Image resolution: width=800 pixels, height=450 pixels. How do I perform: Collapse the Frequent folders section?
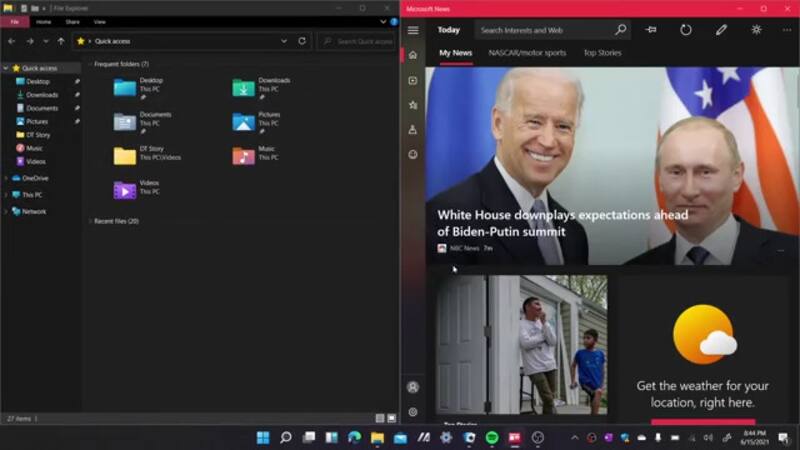click(89, 64)
